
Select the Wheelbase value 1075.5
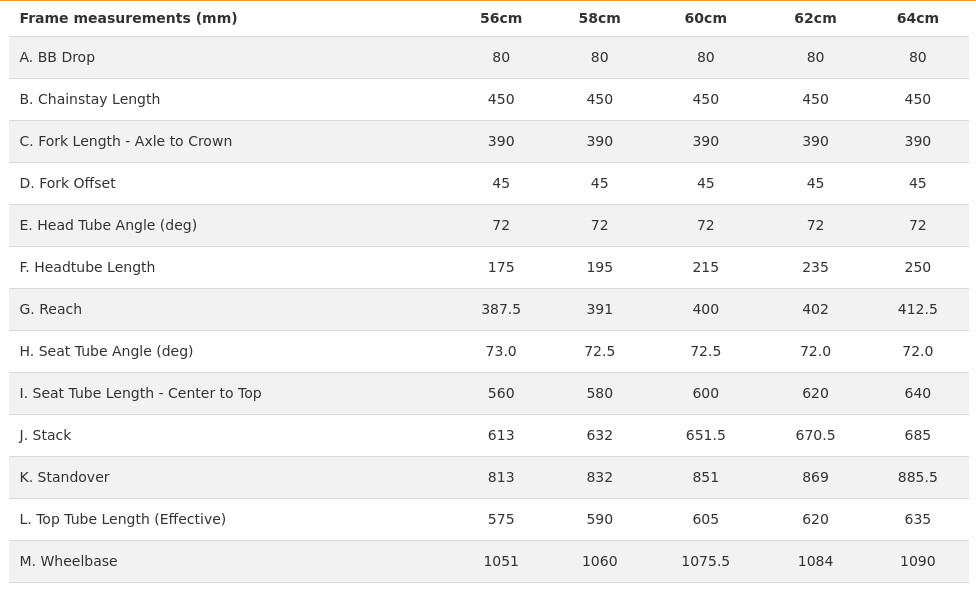pyautogui.click(x=705, y=561)
